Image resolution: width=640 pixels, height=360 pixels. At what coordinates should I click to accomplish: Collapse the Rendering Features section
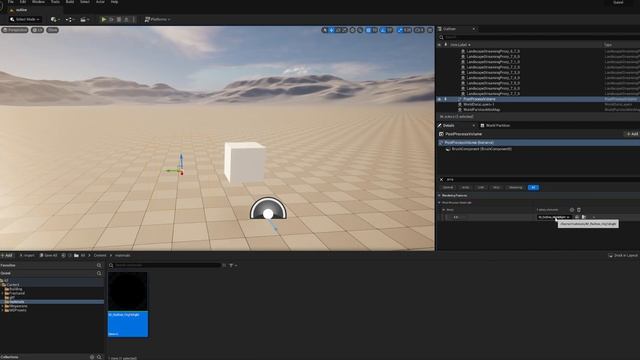click(x=440, y=196)
